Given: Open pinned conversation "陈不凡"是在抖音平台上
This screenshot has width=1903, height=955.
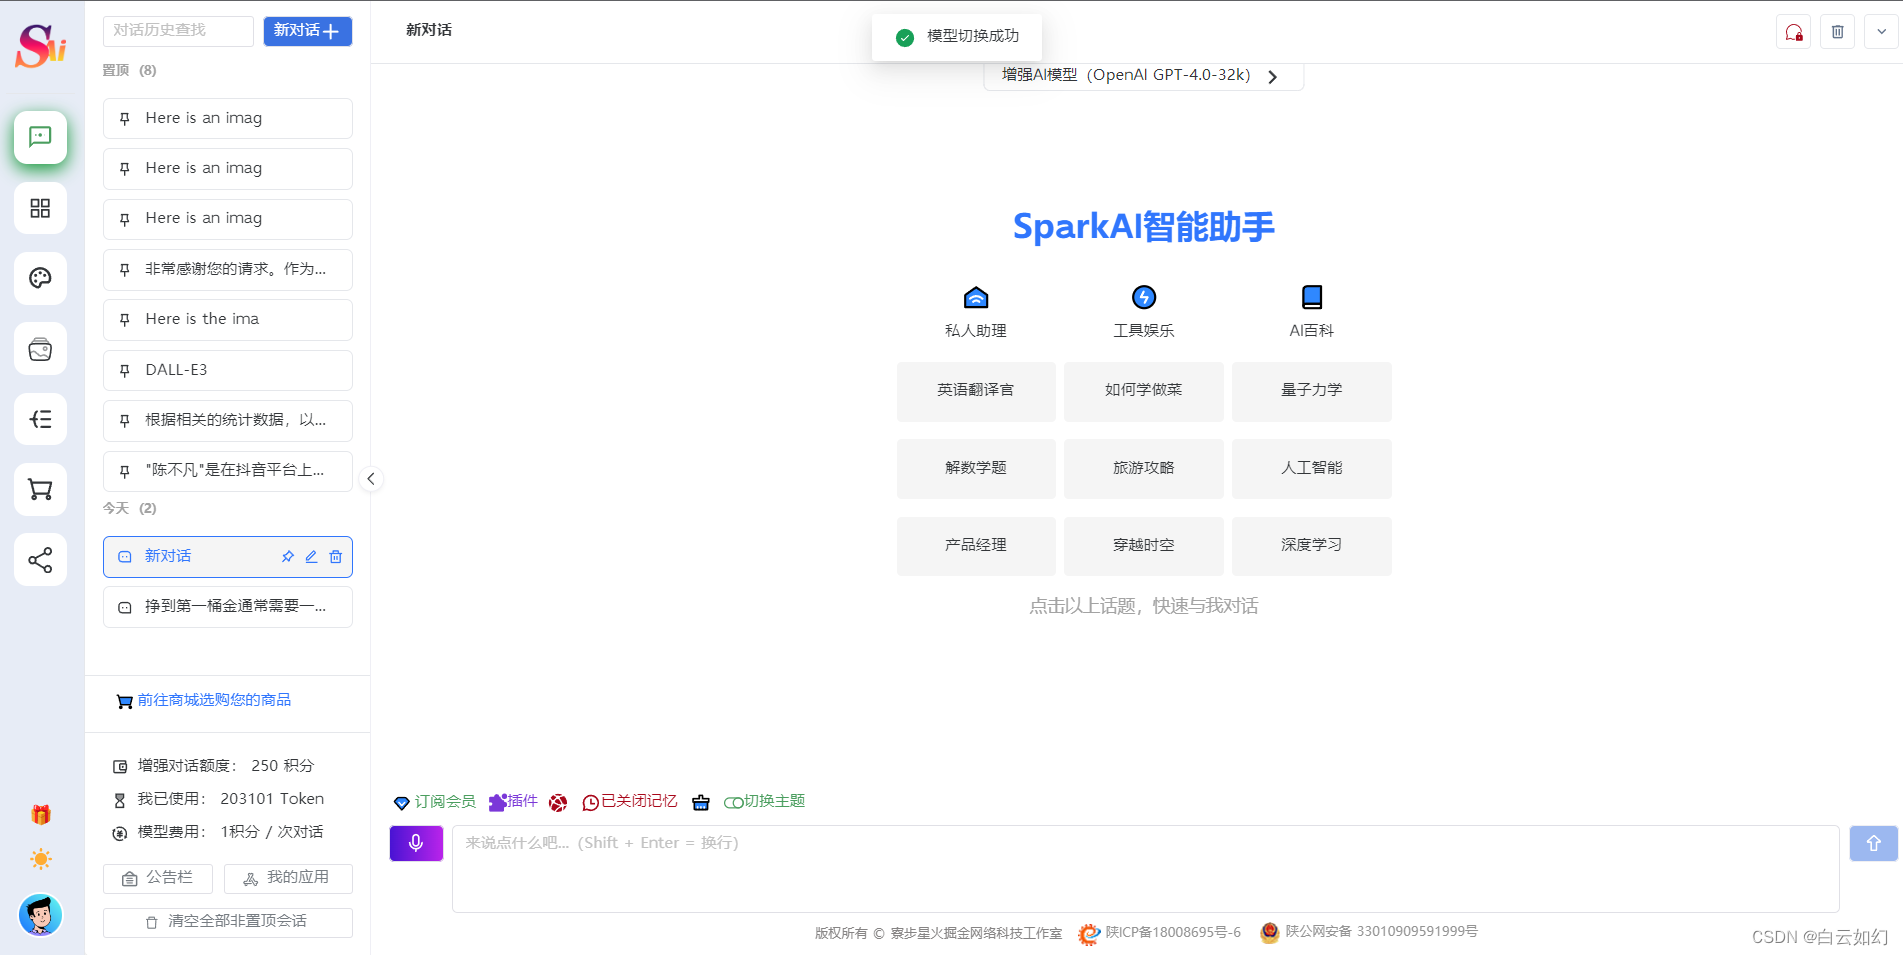Looking at the screenshot, I should pyautogui.click(x=228, y=471).
